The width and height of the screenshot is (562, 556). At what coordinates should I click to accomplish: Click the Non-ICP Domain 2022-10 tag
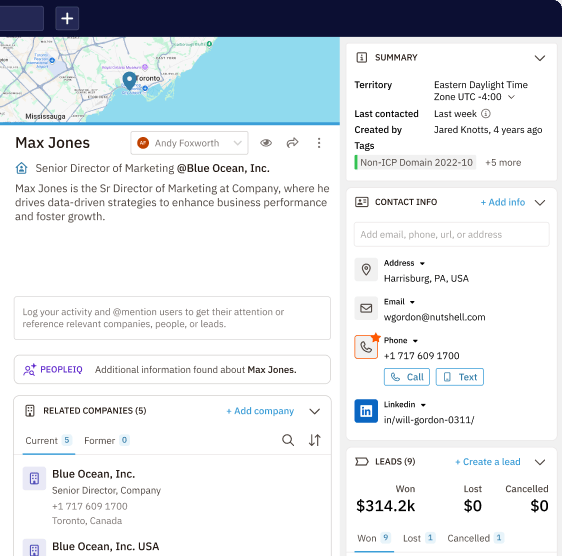tap(416, 163)
